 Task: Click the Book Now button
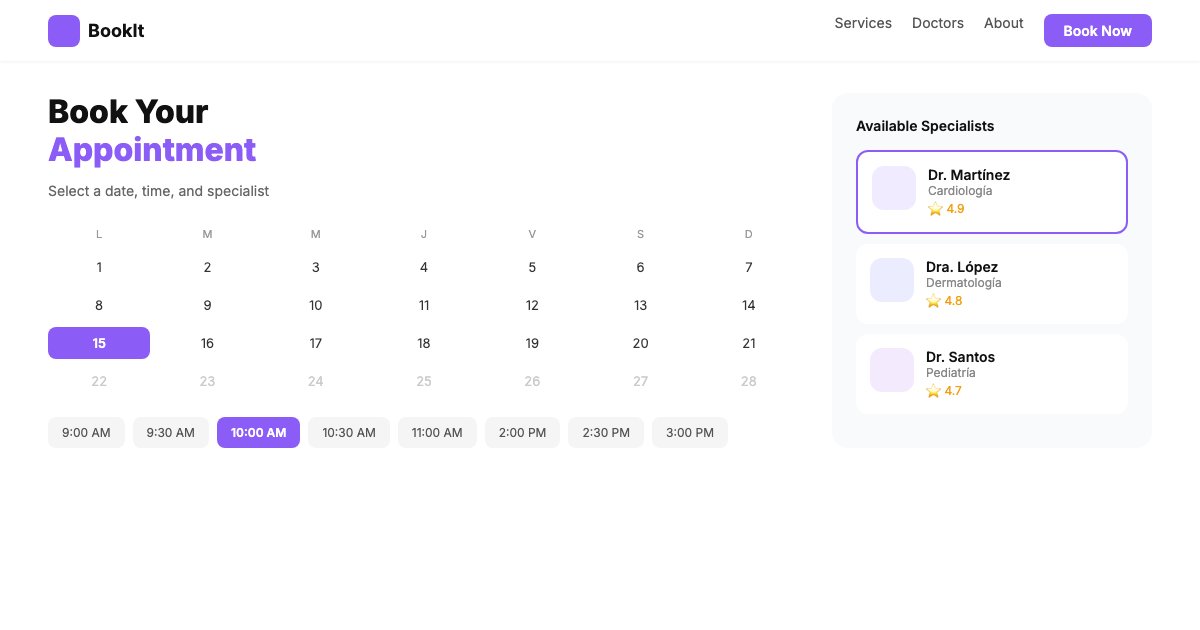(1097, 30)
